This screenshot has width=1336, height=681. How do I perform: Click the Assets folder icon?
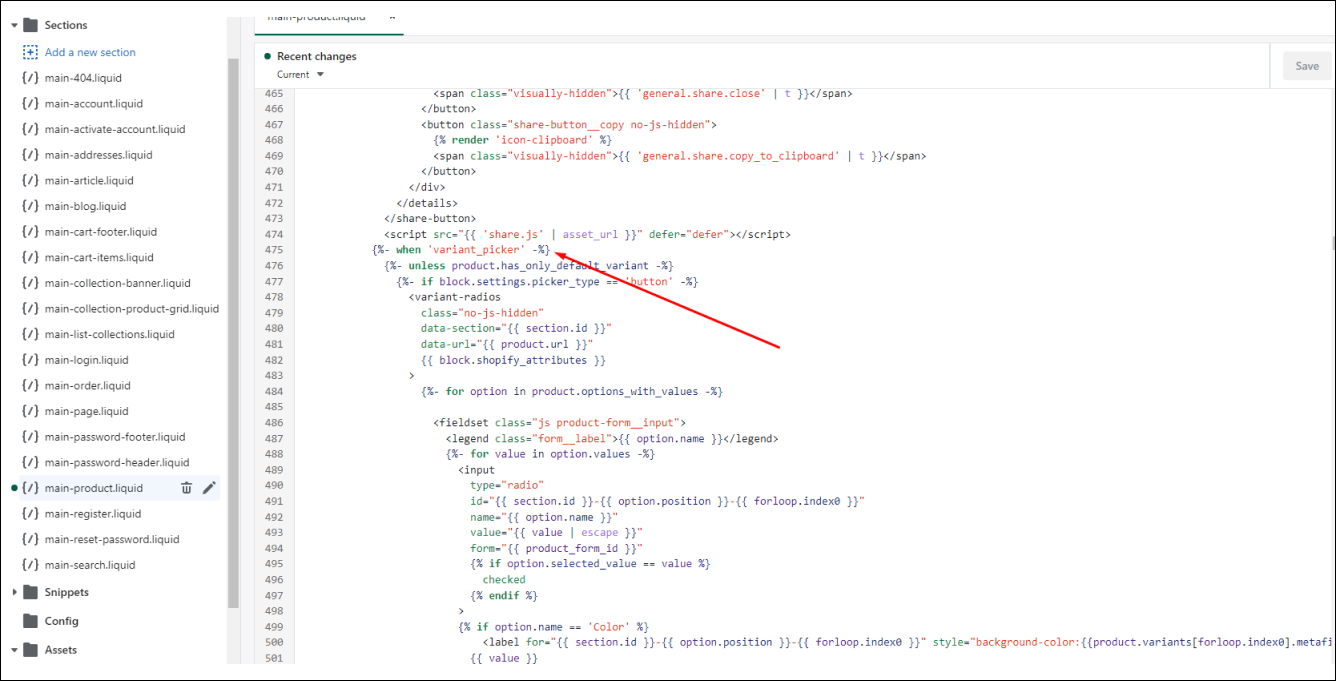30,650
